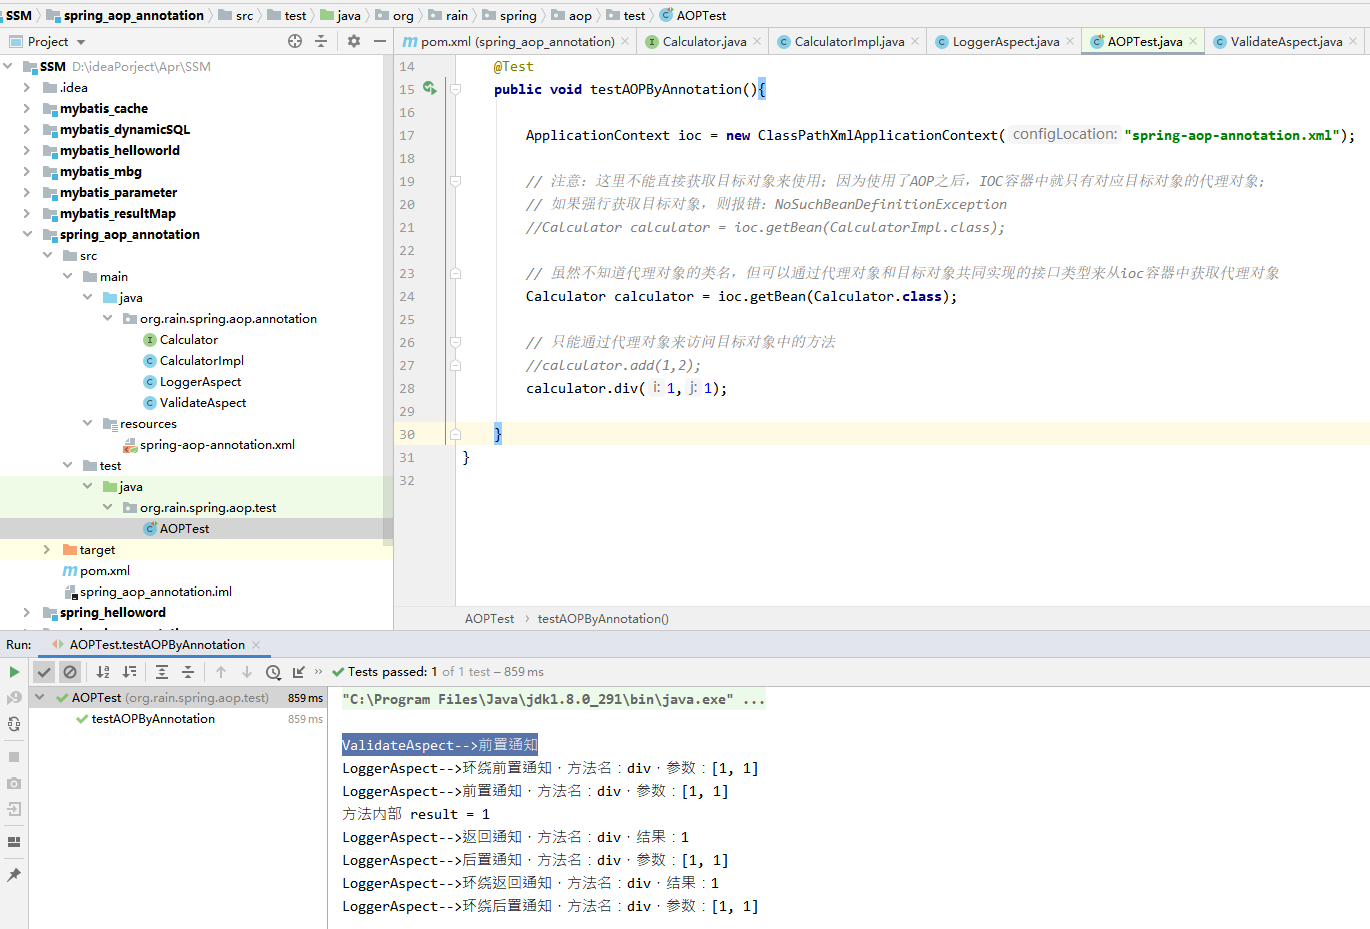The image size is (1370, 929).
Task: Close the AOPTest.java tab
Action: [1193, 41]
